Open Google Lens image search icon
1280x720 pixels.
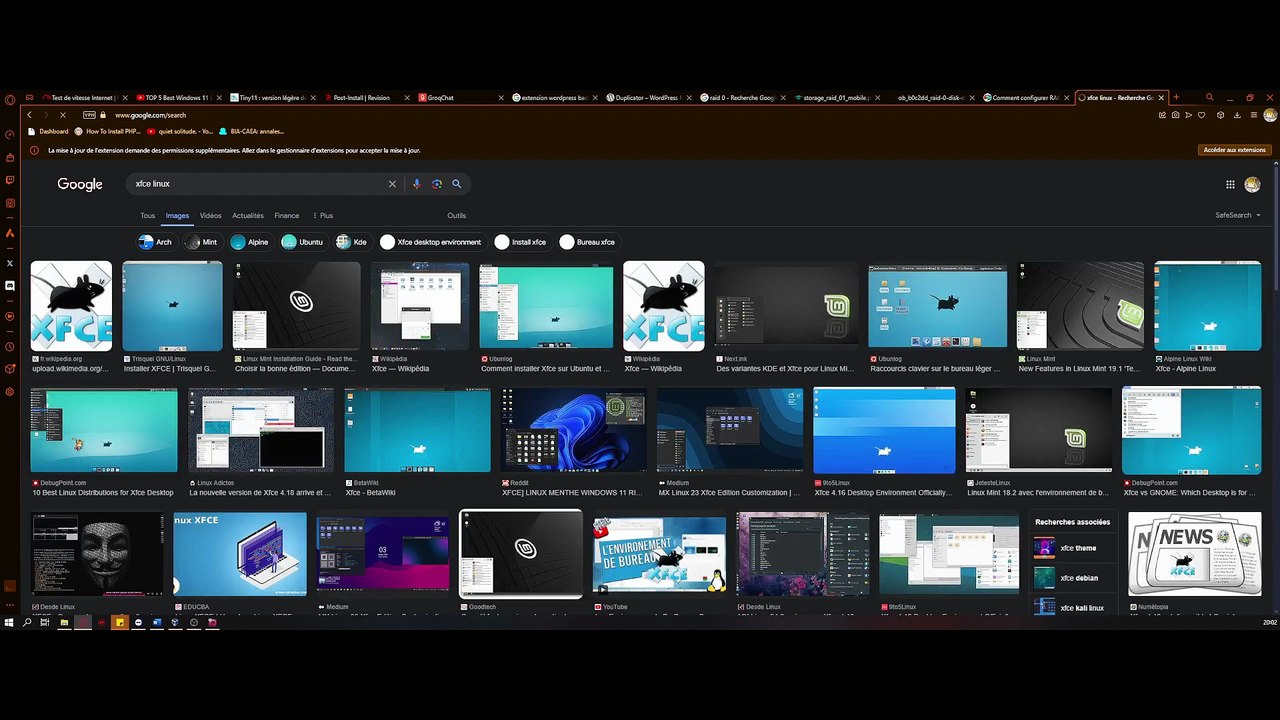pyautogui.click(x=437, y=184)
